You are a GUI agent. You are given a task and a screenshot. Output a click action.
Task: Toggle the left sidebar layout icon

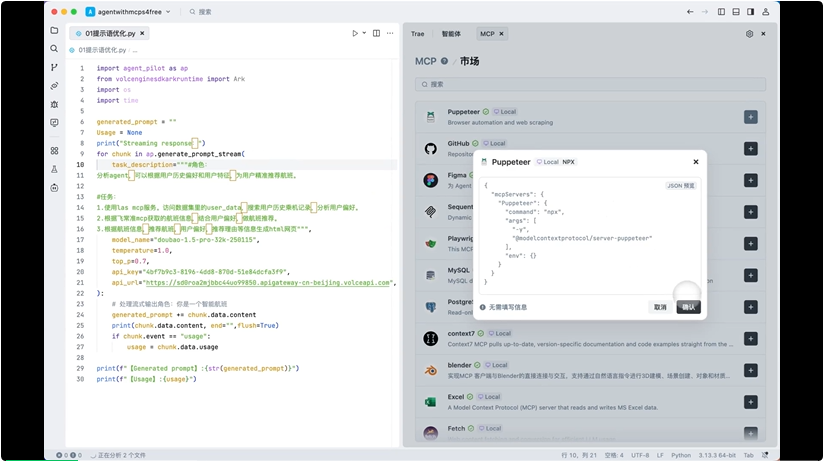pos(721,12)
